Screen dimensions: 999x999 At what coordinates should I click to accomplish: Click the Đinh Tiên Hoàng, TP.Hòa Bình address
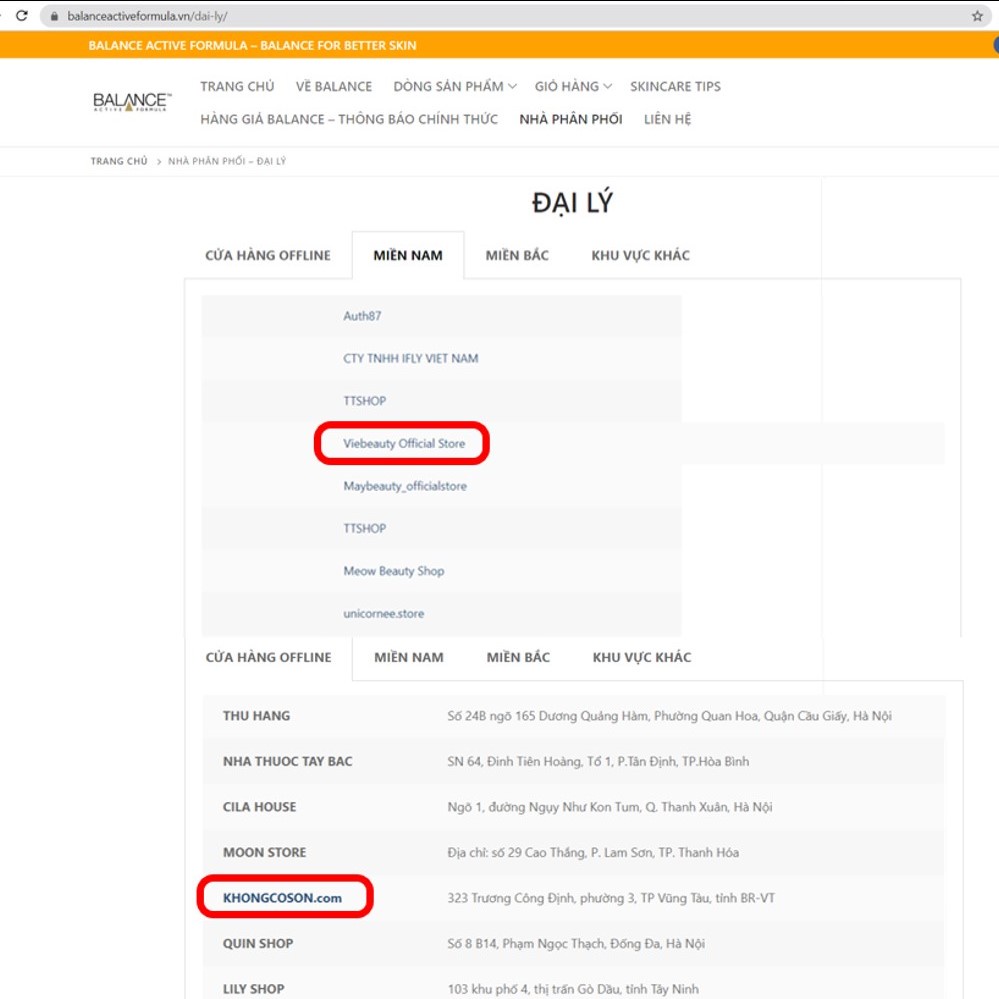point(598,761)
